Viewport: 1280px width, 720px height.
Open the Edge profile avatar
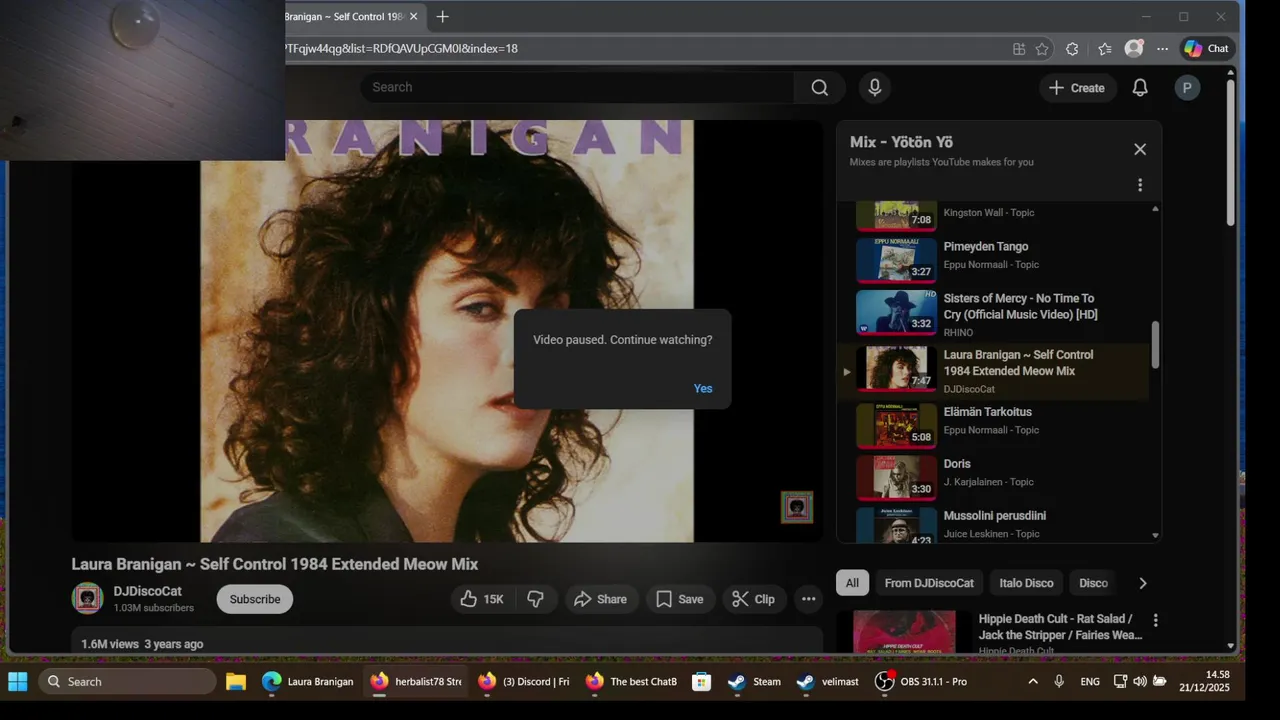tap(1134, 48)
